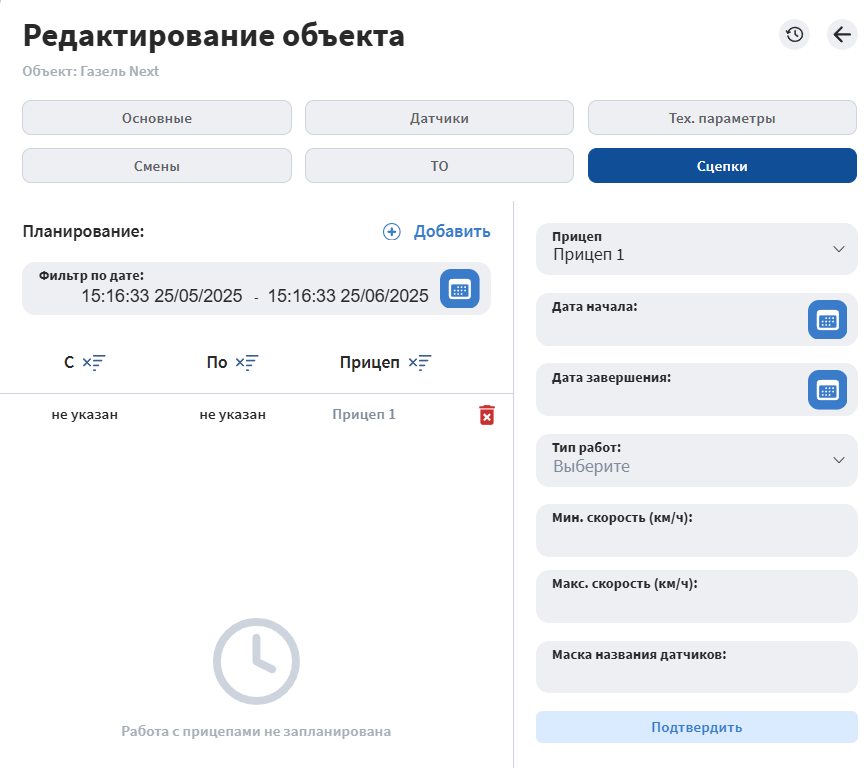The width and height of the screenshot is (867, 768).
Task: Click the back arrow icon
Action: (842, 35)
